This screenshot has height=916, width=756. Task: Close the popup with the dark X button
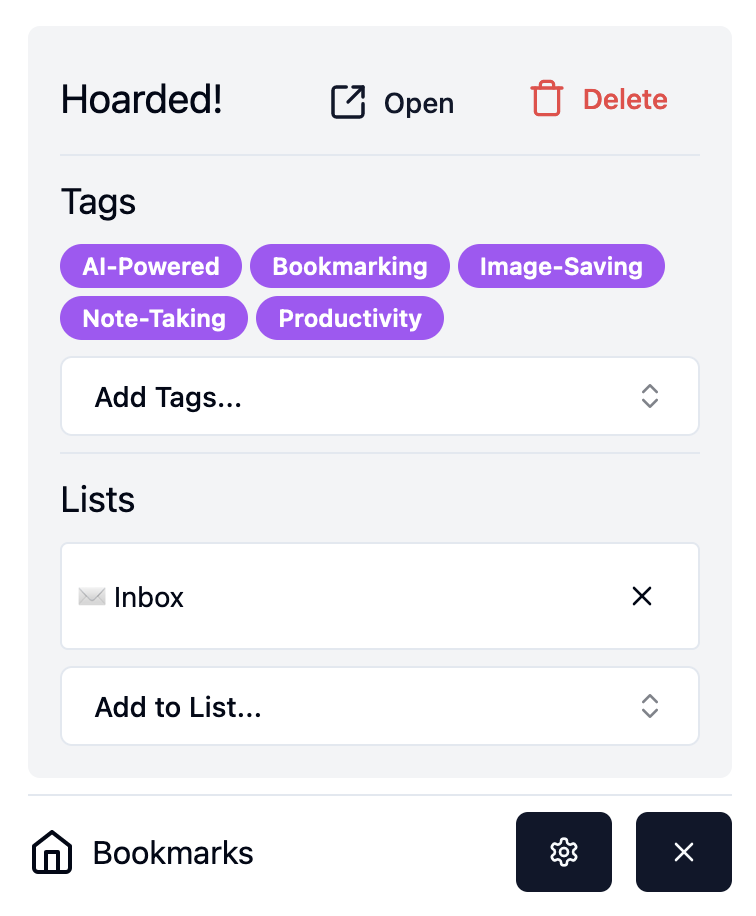[x=683, y=852]
